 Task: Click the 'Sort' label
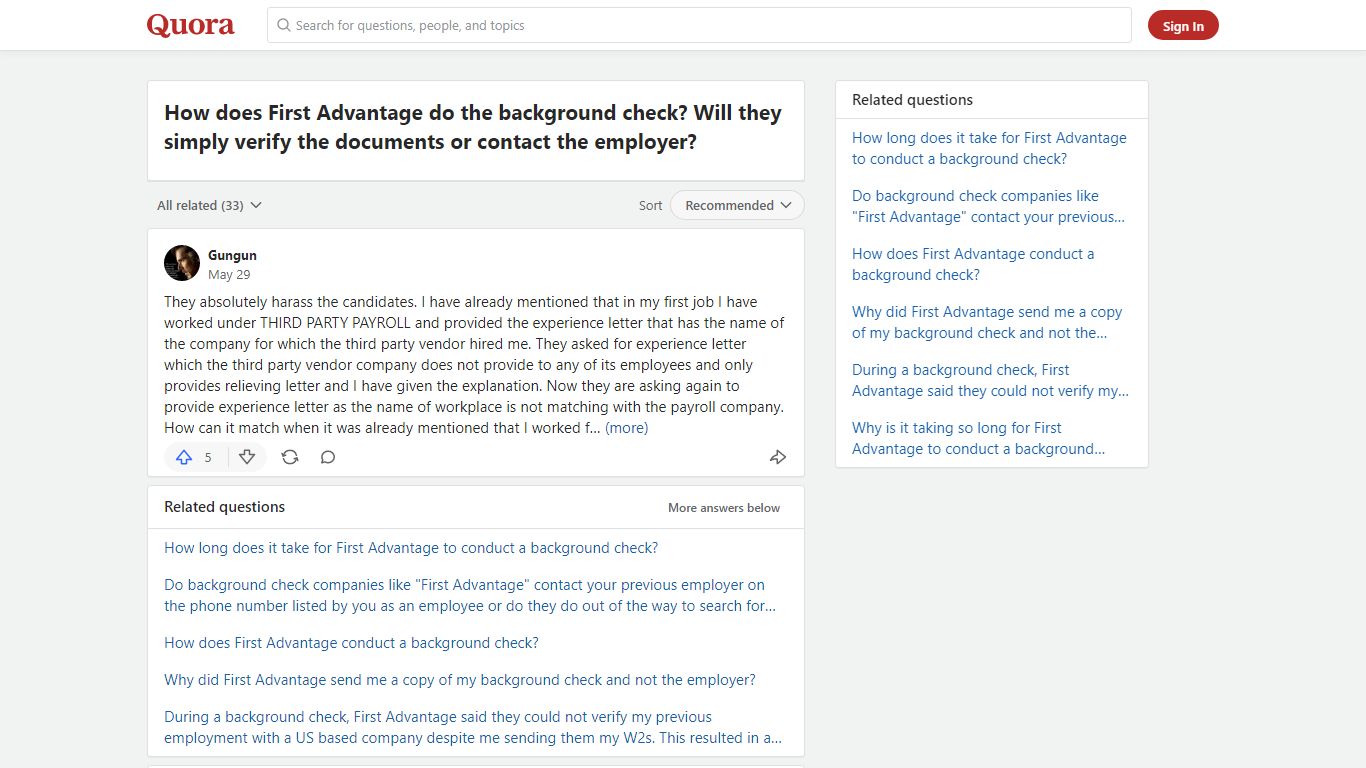[x=650, y=205]
